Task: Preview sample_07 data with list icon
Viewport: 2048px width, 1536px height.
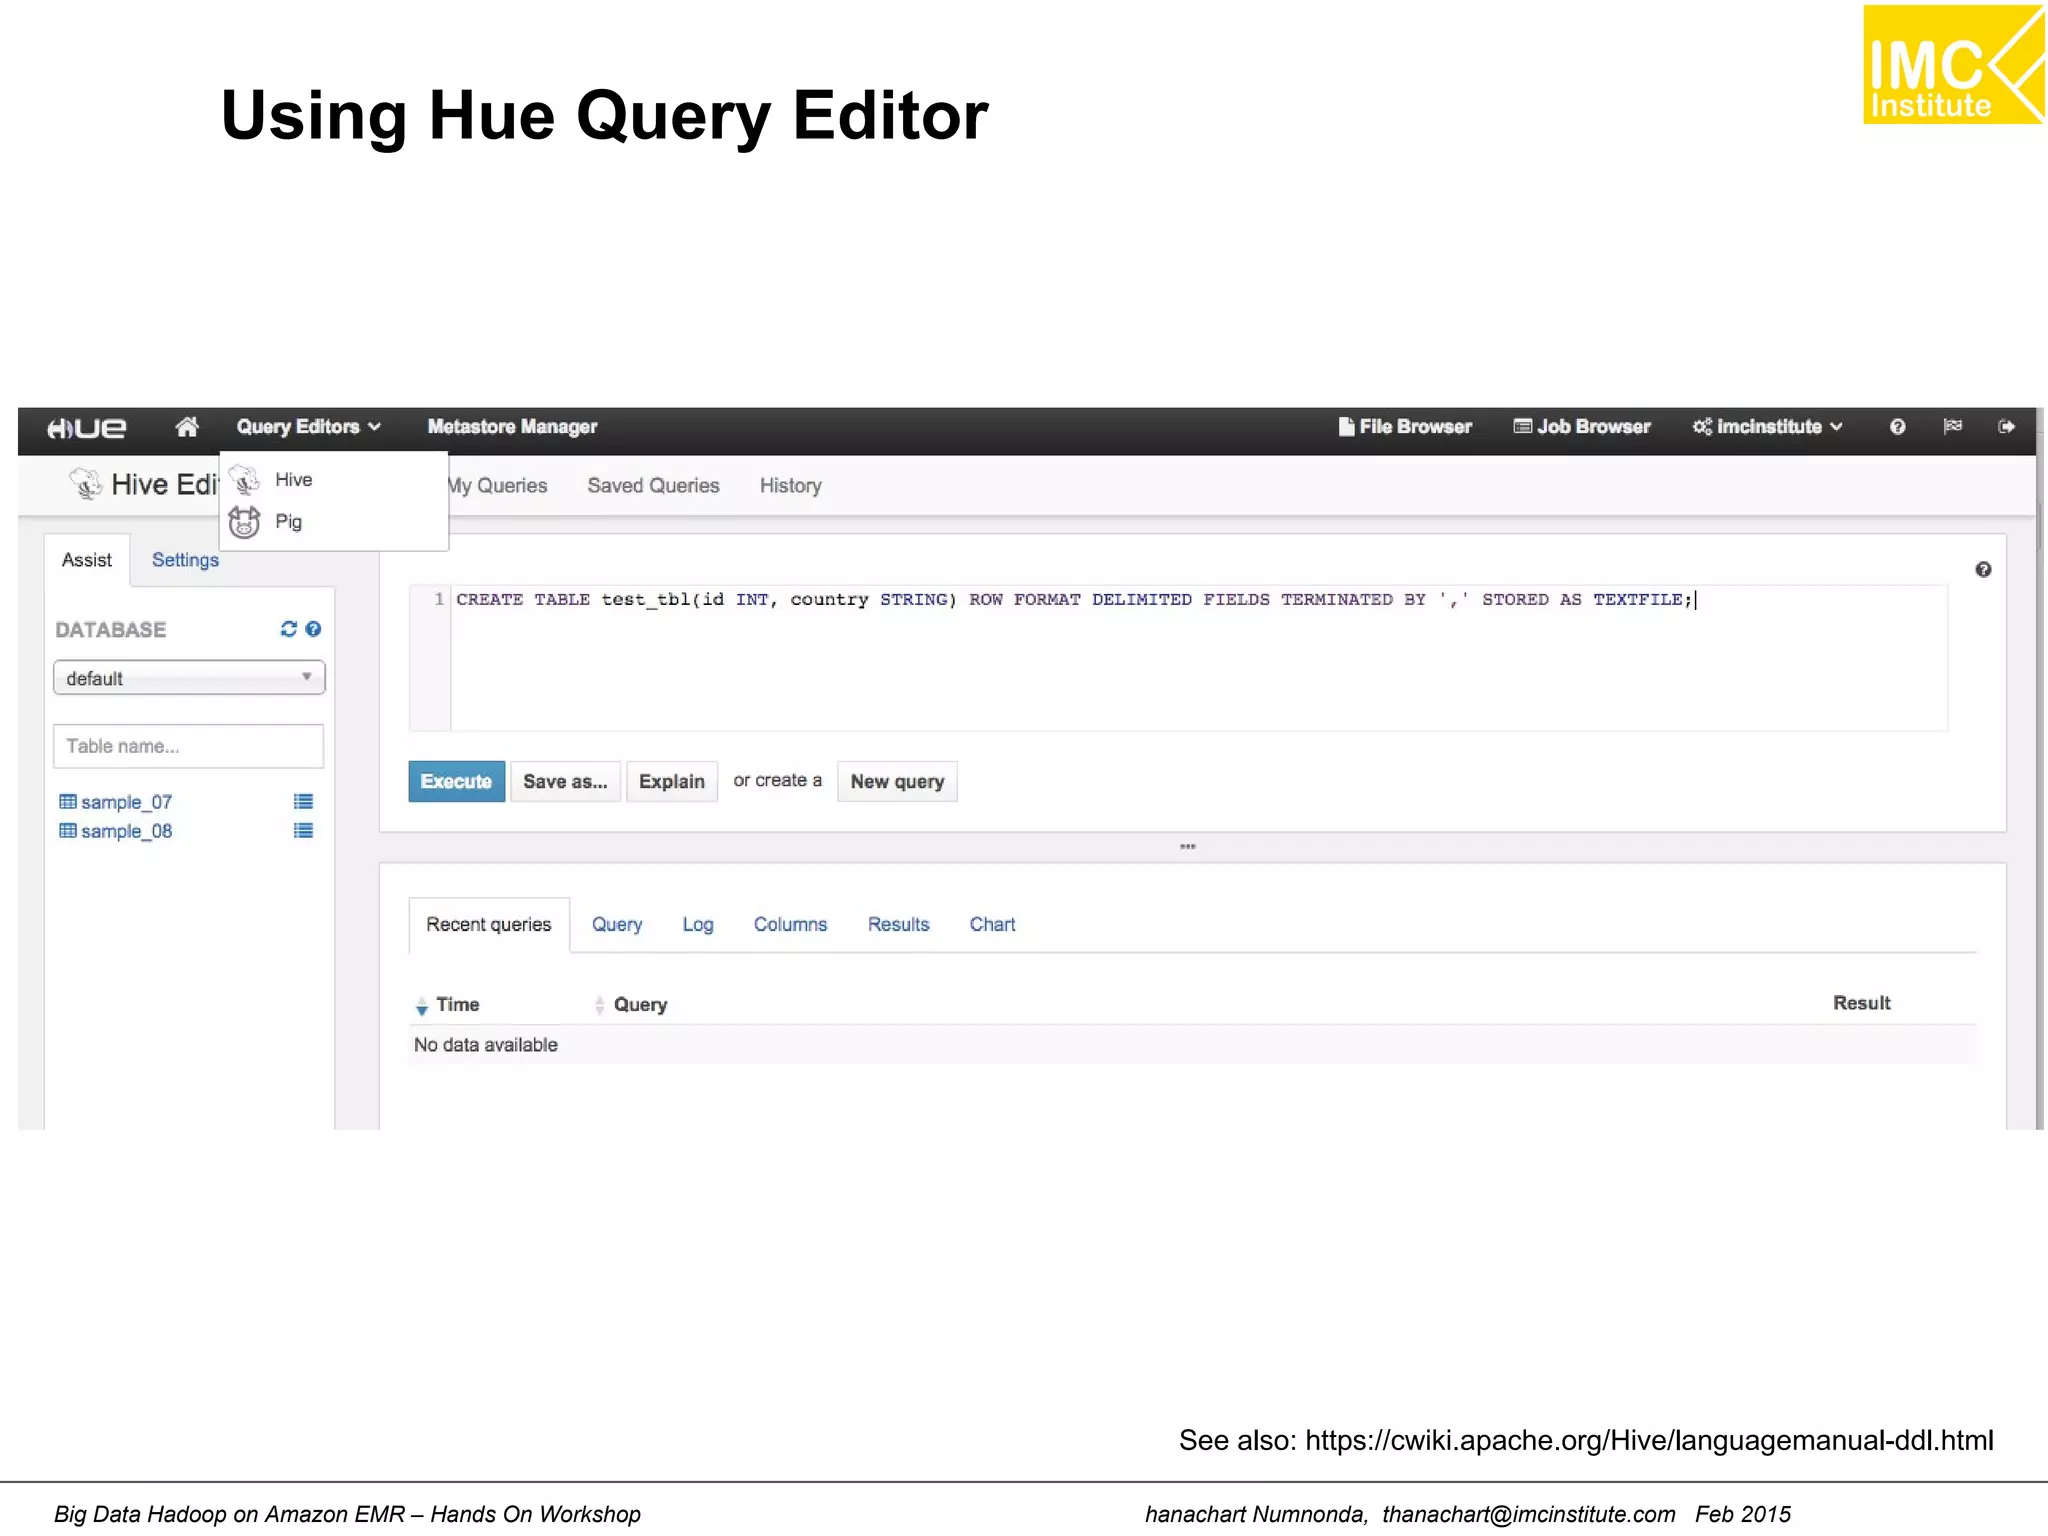Action: pyautogui.click(x=303, y=801)
